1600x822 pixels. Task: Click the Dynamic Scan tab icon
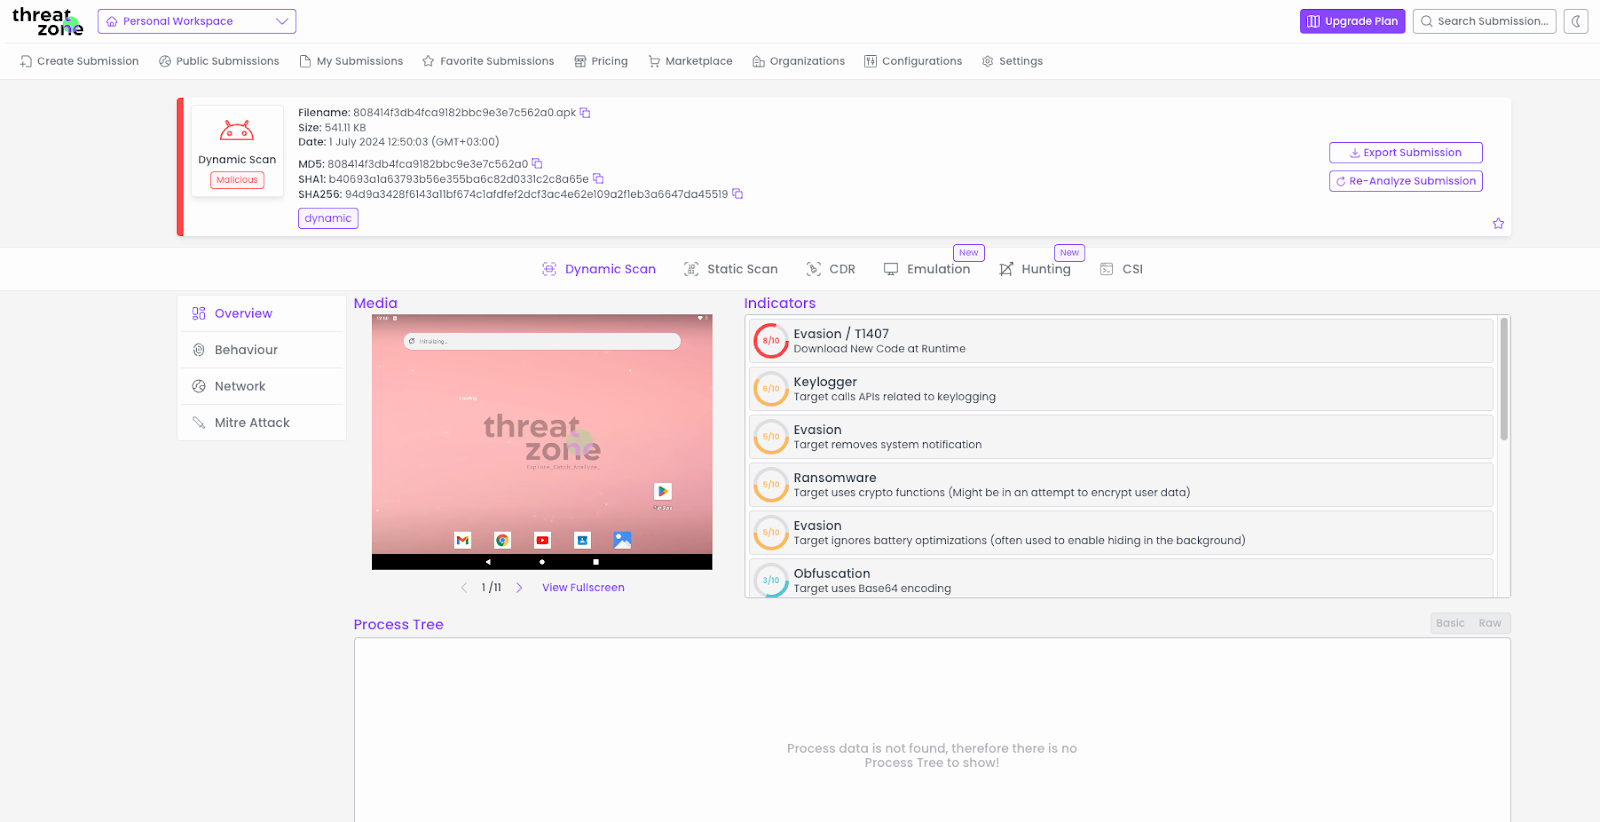coord(549,269)
